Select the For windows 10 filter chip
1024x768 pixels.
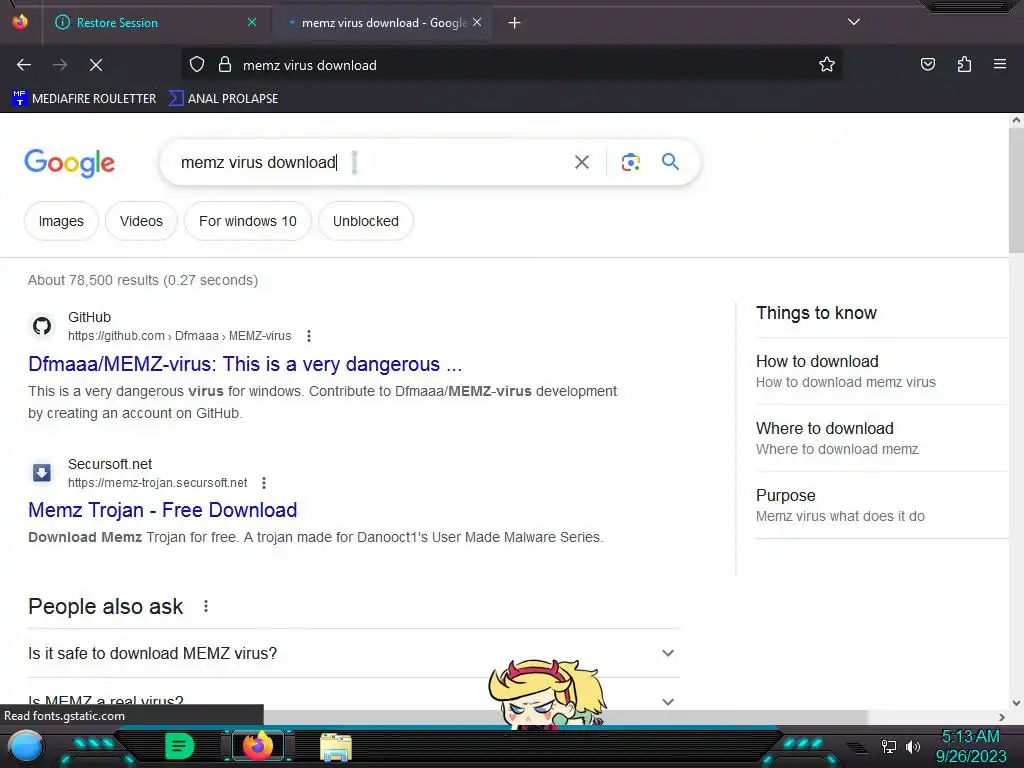click(x=248, y=221)
